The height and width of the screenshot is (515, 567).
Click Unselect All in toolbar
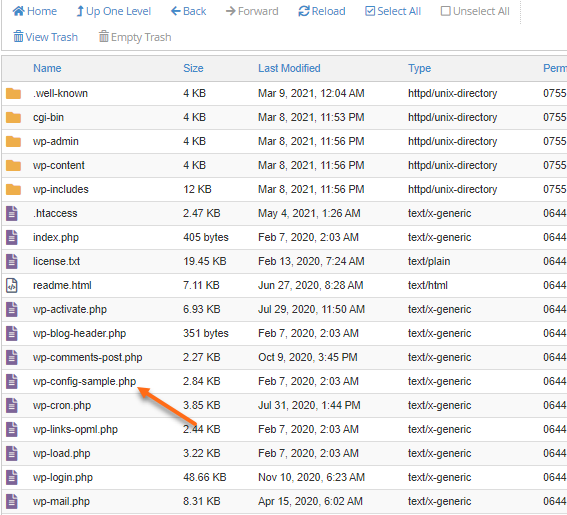475,11
